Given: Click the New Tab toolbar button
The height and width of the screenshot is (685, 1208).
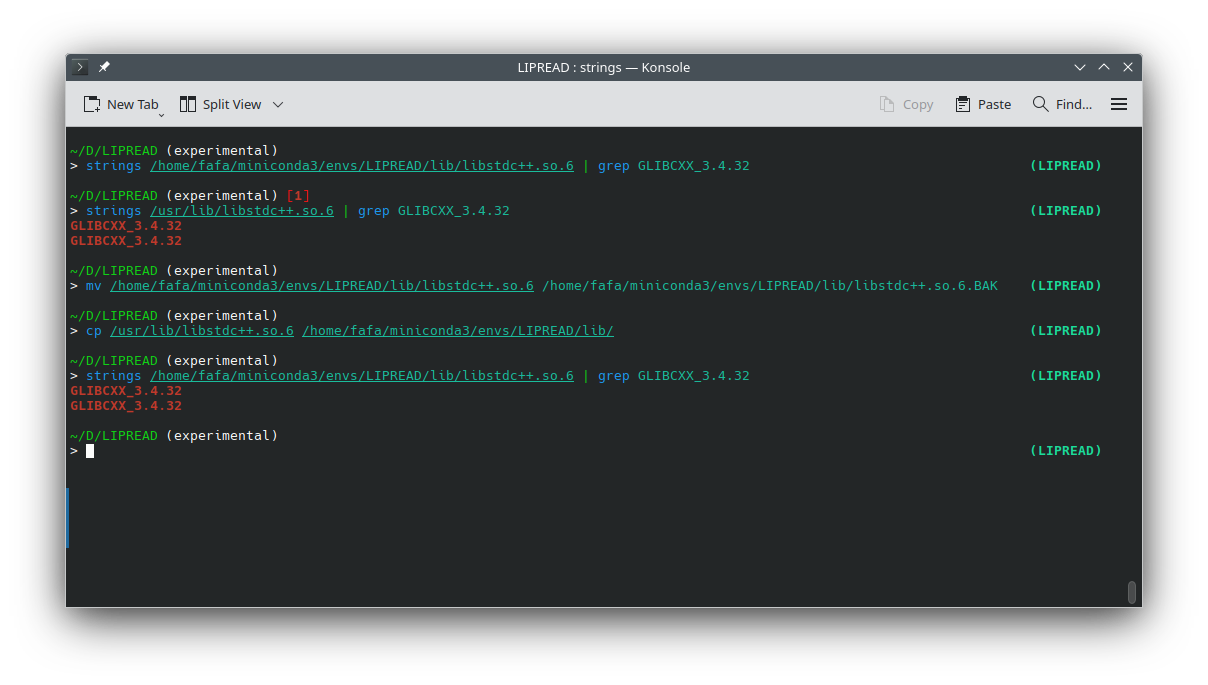Looking at the screenshot, I should (120, 104).
